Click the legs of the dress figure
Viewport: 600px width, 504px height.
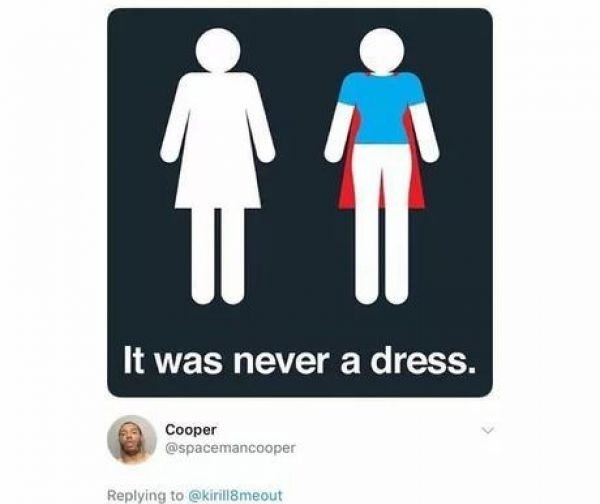pos(218,256)
